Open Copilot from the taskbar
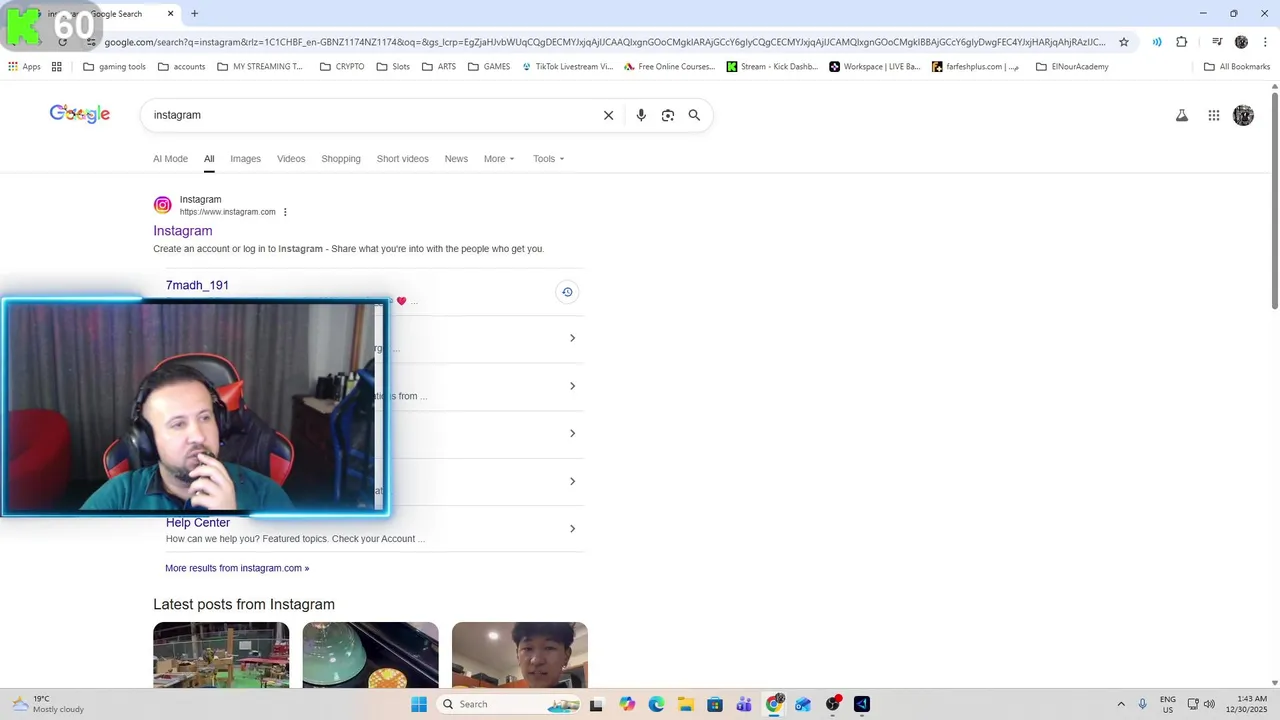Viewport: 1280px width, 720px height. (x=627, y=704)
